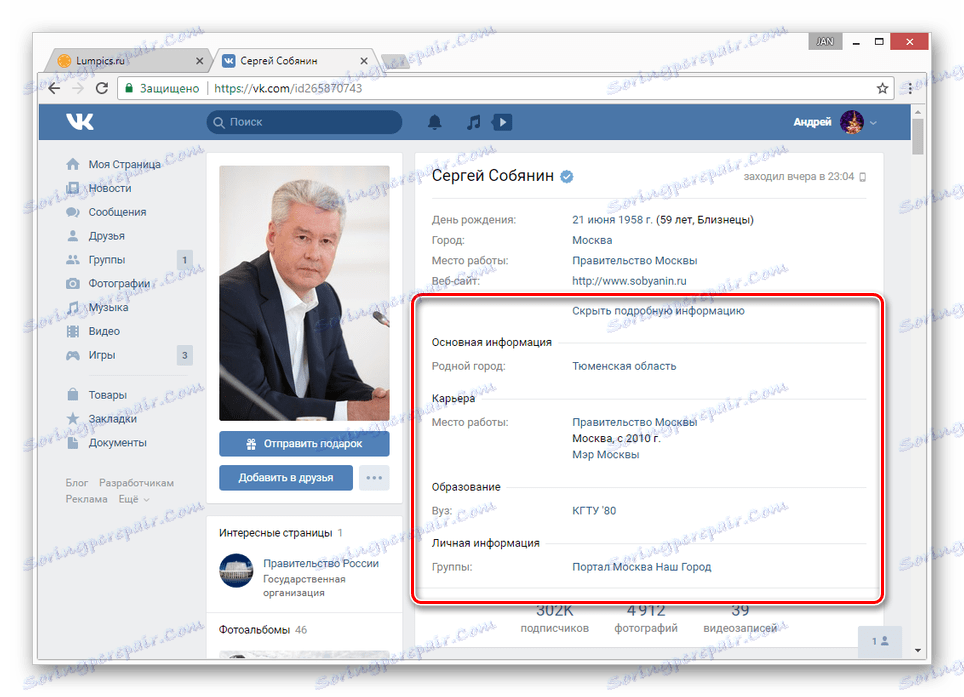
Task: Open the Chrome three-dot menu
Action: [910, 89]
